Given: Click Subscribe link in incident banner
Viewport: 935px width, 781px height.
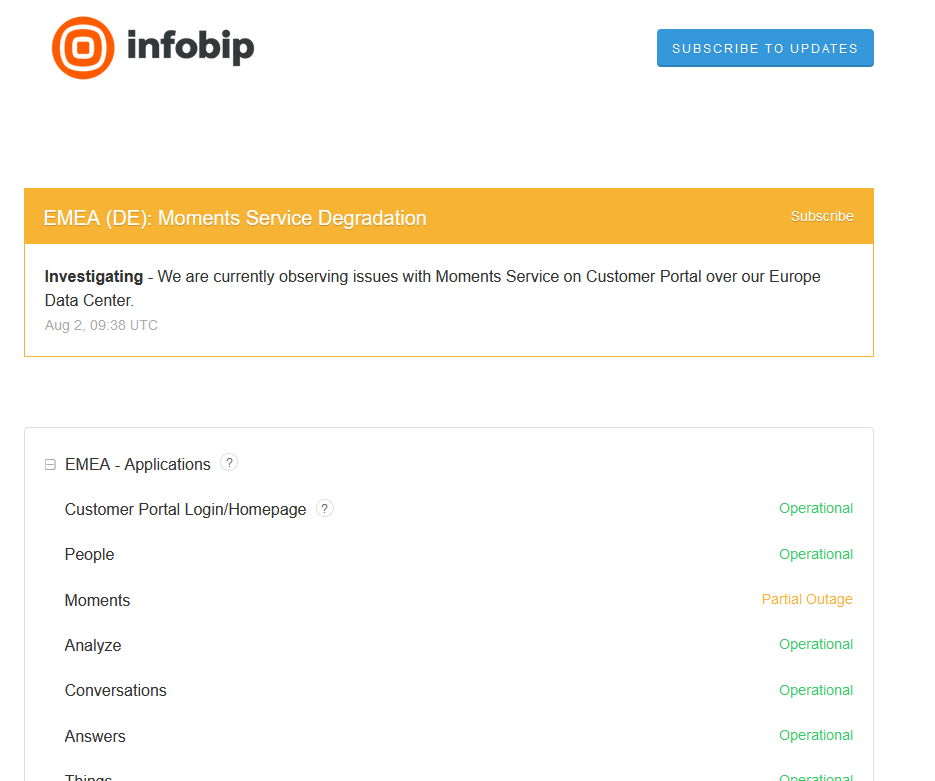Looking at the screenshot, I should click(x=821, y=216).
